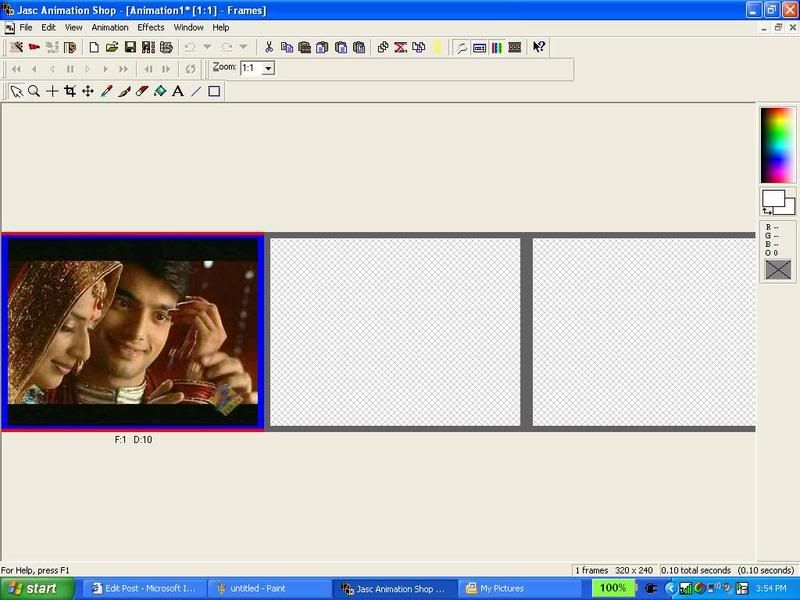Open the Animation menu
Screen dimensions: 800x600
(110, 28)
